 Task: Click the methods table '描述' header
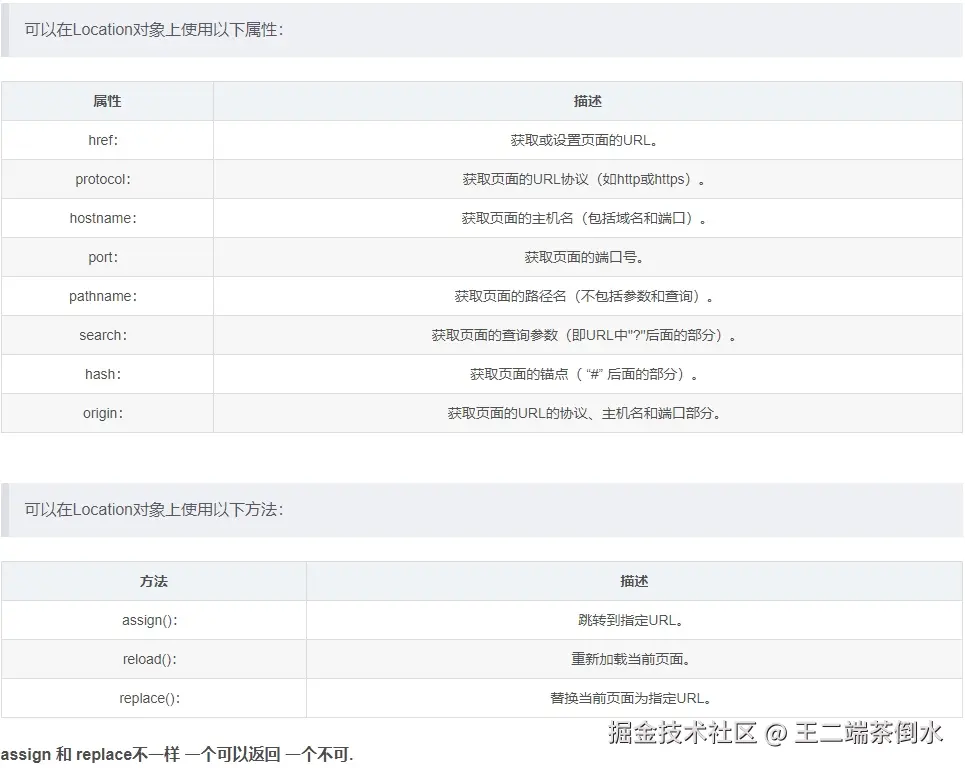[x=635, y=581]
